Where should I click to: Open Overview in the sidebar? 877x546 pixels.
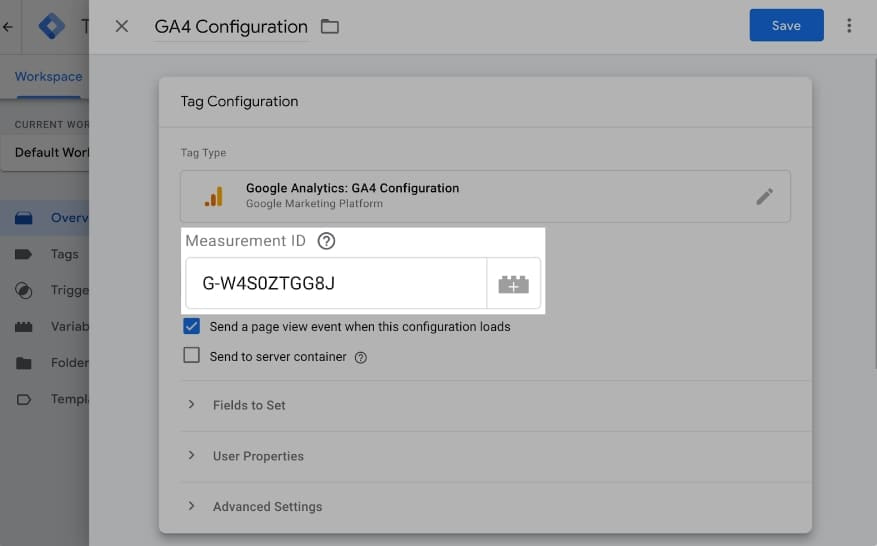point(44,218)
